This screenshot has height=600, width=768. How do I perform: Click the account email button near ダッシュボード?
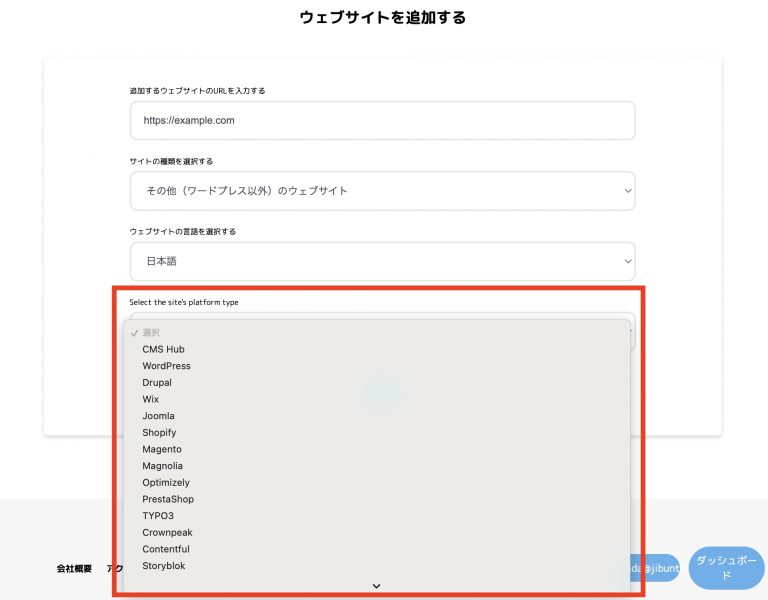[x=654, y=568]
